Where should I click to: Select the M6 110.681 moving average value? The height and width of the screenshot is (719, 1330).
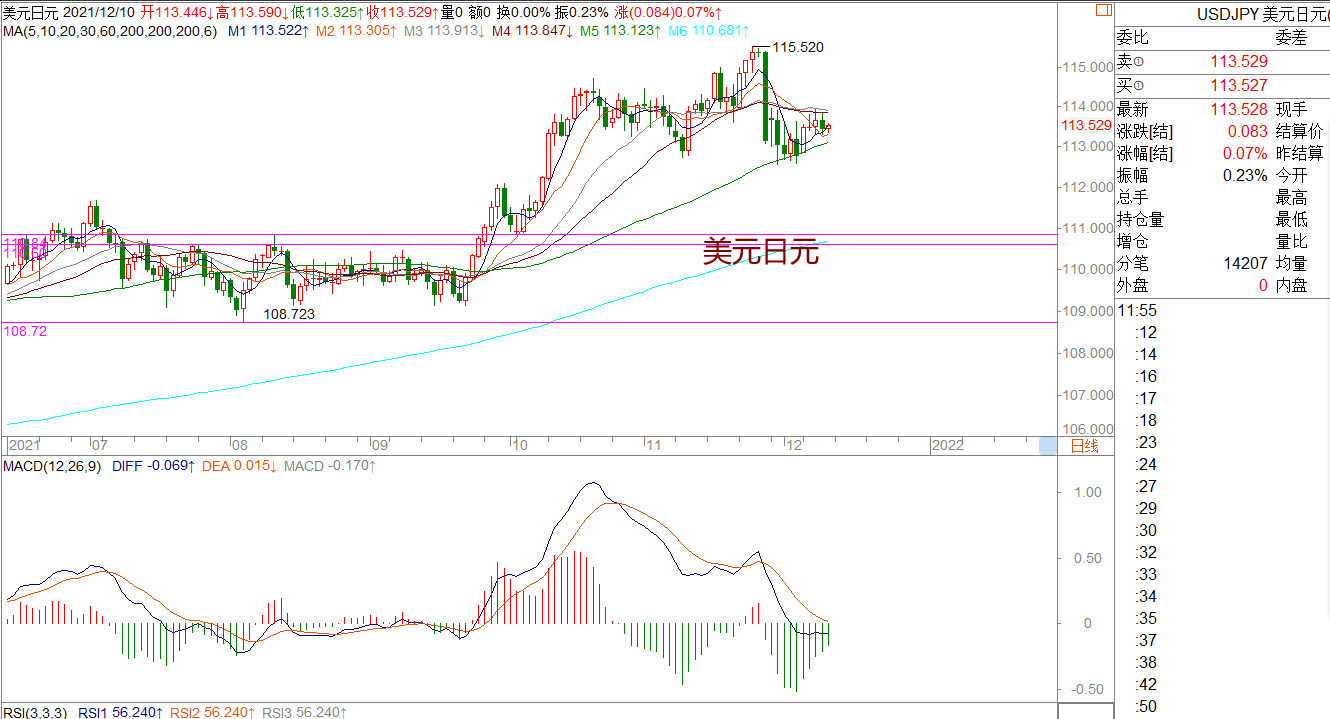pyautogui.click(x=709, y=31)
